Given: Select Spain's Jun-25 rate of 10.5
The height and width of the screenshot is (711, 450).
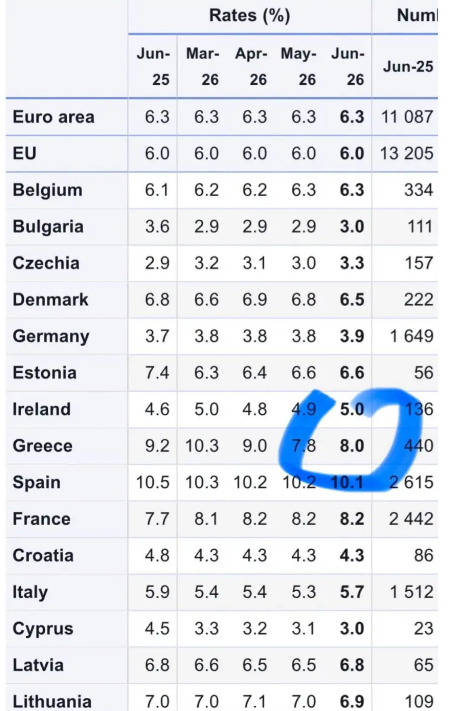Looking at the screenshot, I should tap(153, 482).
